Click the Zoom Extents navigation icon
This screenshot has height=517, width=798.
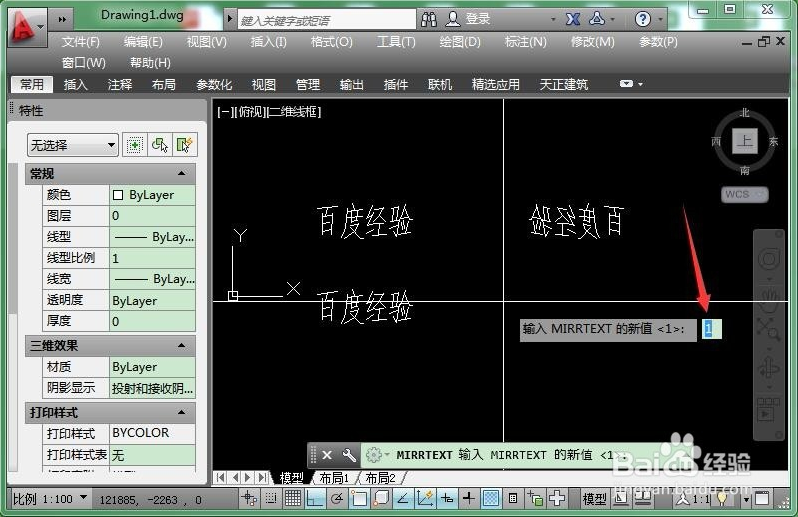[768, 329]
